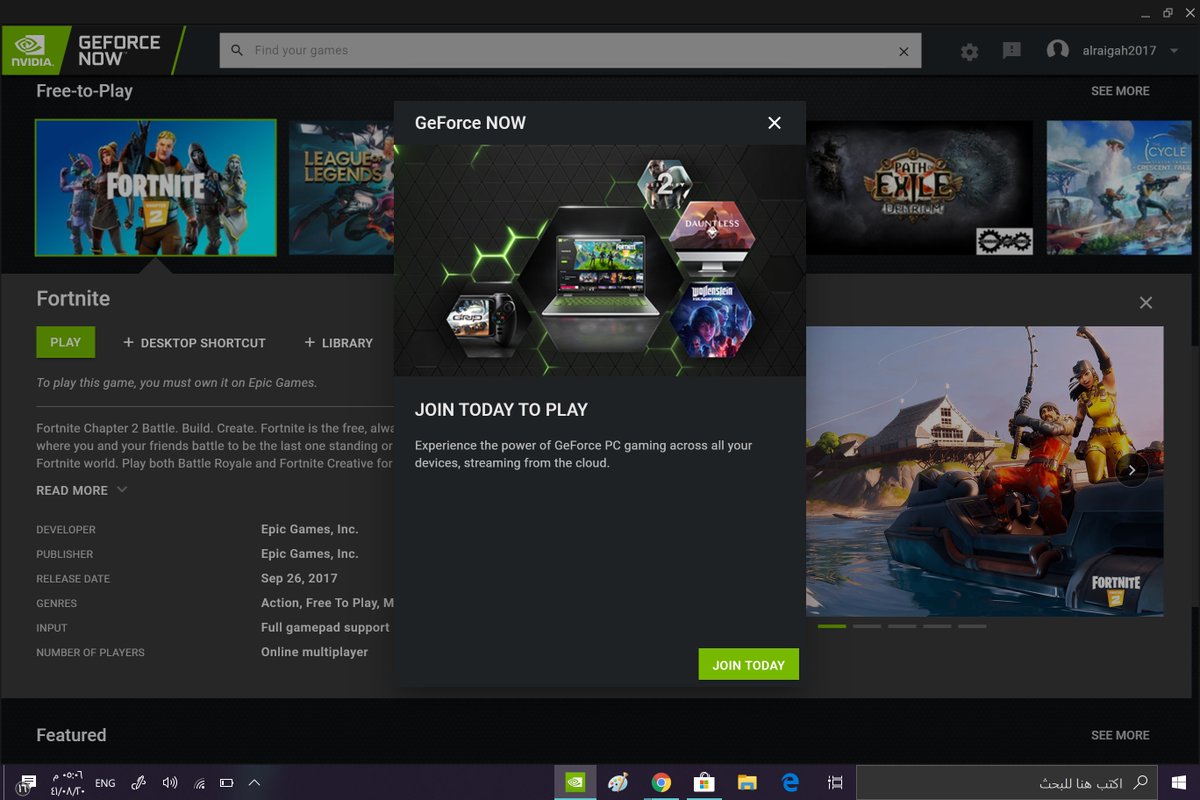
Task: Click the volume speaker tray icon
Action: click(170, 783)
